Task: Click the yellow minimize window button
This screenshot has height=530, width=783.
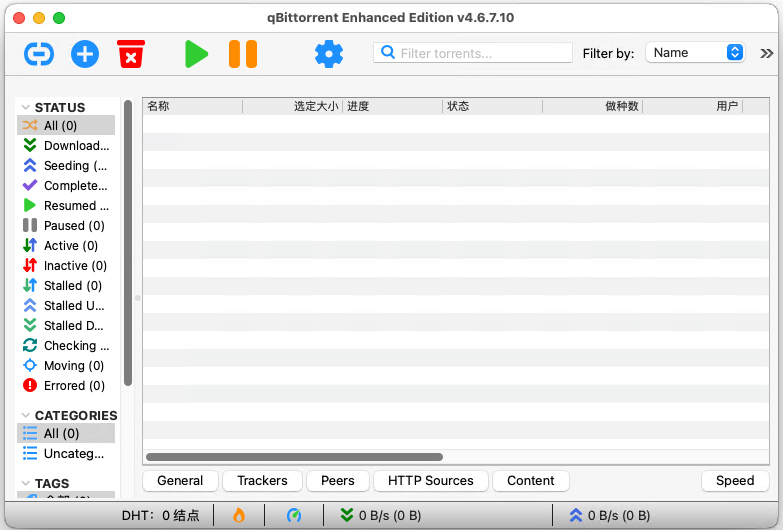Action: [39, 18]
